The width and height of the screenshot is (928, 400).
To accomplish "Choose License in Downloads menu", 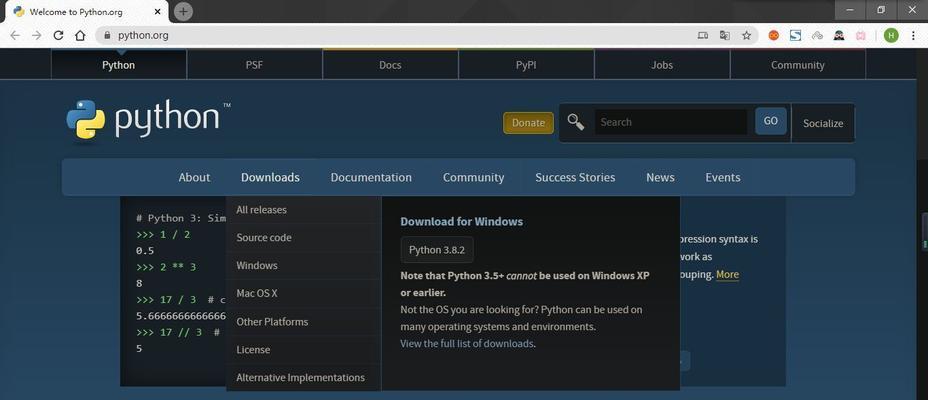I will [x=303, y=349].
